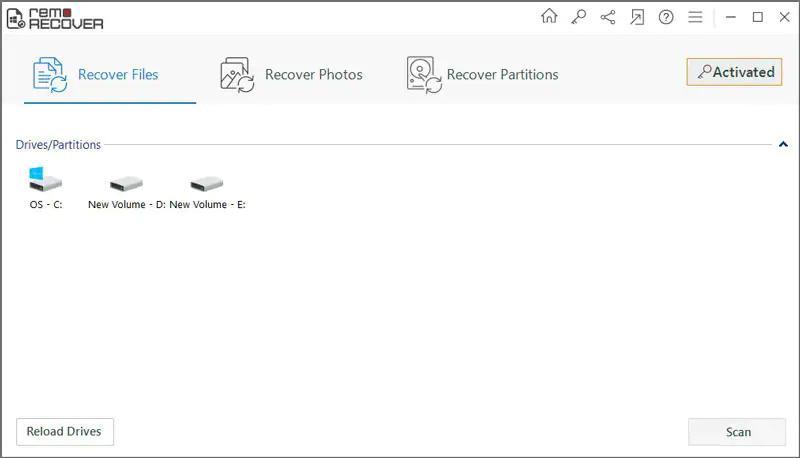
Task: Go to the Home icon
Action: click(549, 16)
